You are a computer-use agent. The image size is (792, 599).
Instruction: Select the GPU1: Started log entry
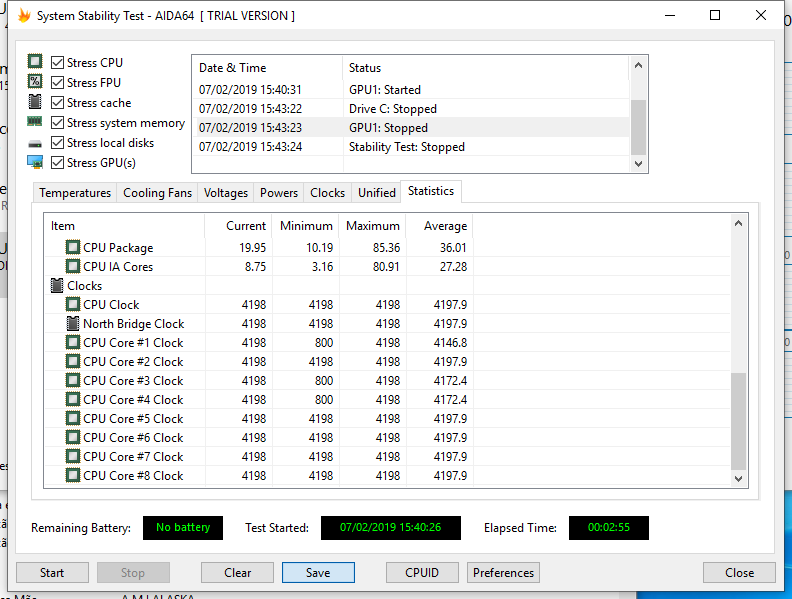412,90
